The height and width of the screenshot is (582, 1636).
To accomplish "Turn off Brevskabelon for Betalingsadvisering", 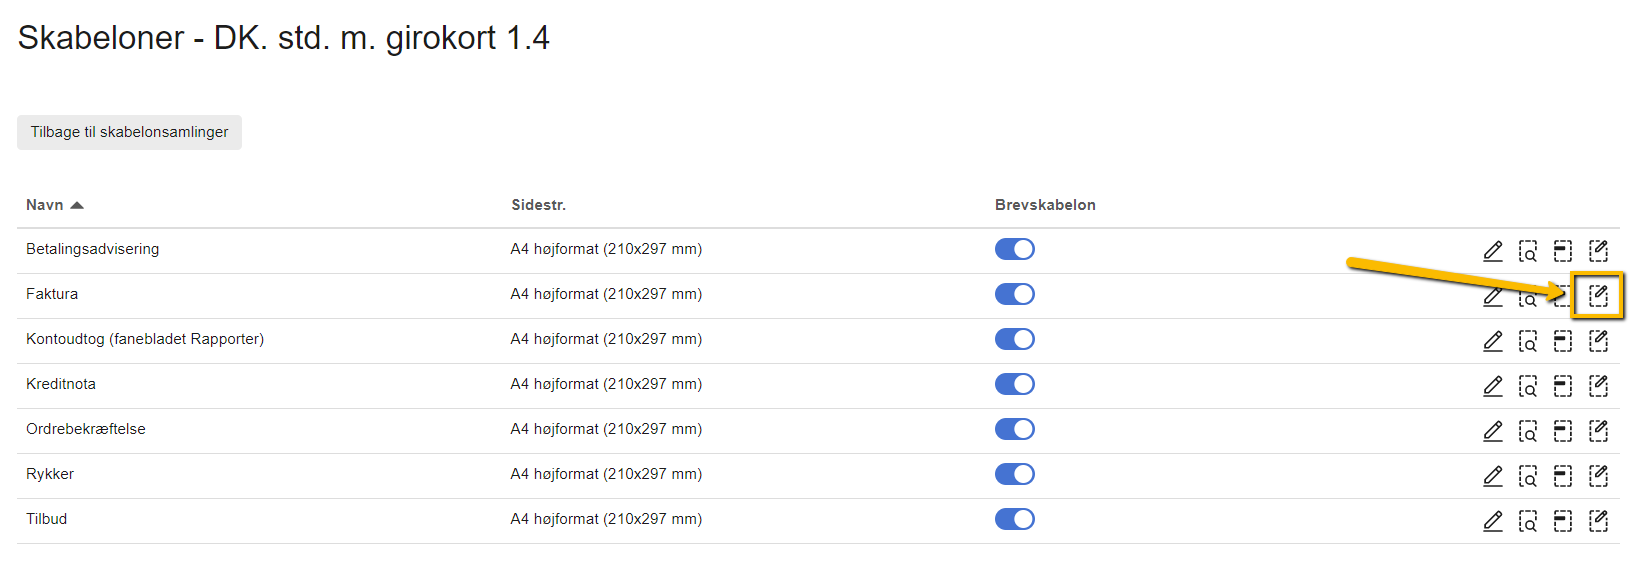I will click(1015, 249).
